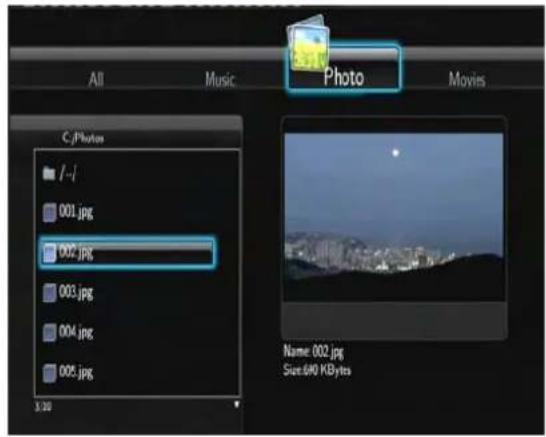Open the Movies tab
This screenshot has height=437, width=546.
click(x=467, y=79)
